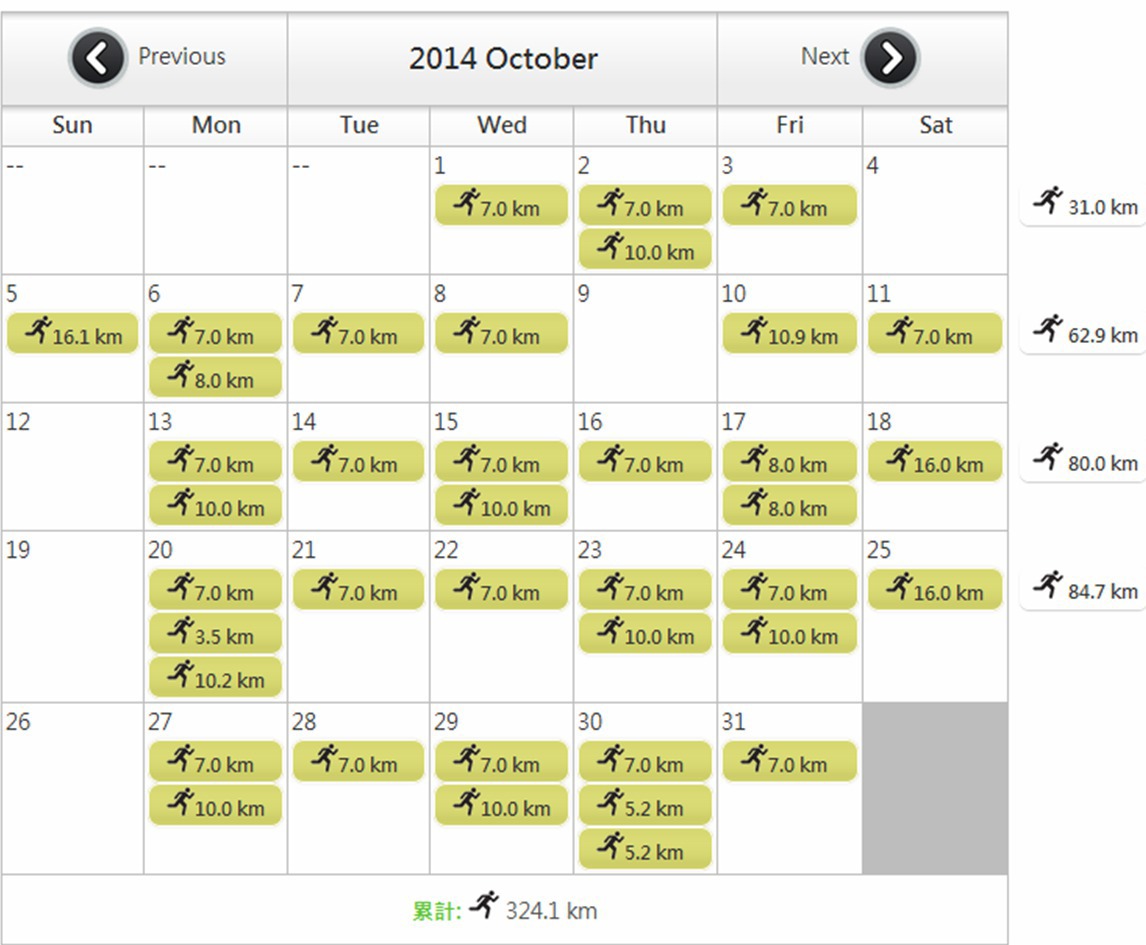Select the empty October 9 day cell
This screenshot has height=945, width=1146.
click(x=645, y=338)
